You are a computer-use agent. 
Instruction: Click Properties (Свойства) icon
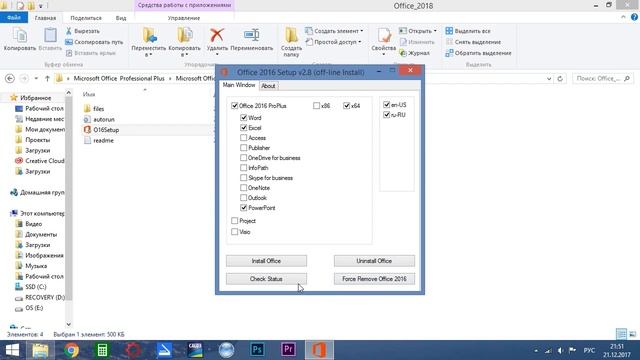tap(384, 36)
